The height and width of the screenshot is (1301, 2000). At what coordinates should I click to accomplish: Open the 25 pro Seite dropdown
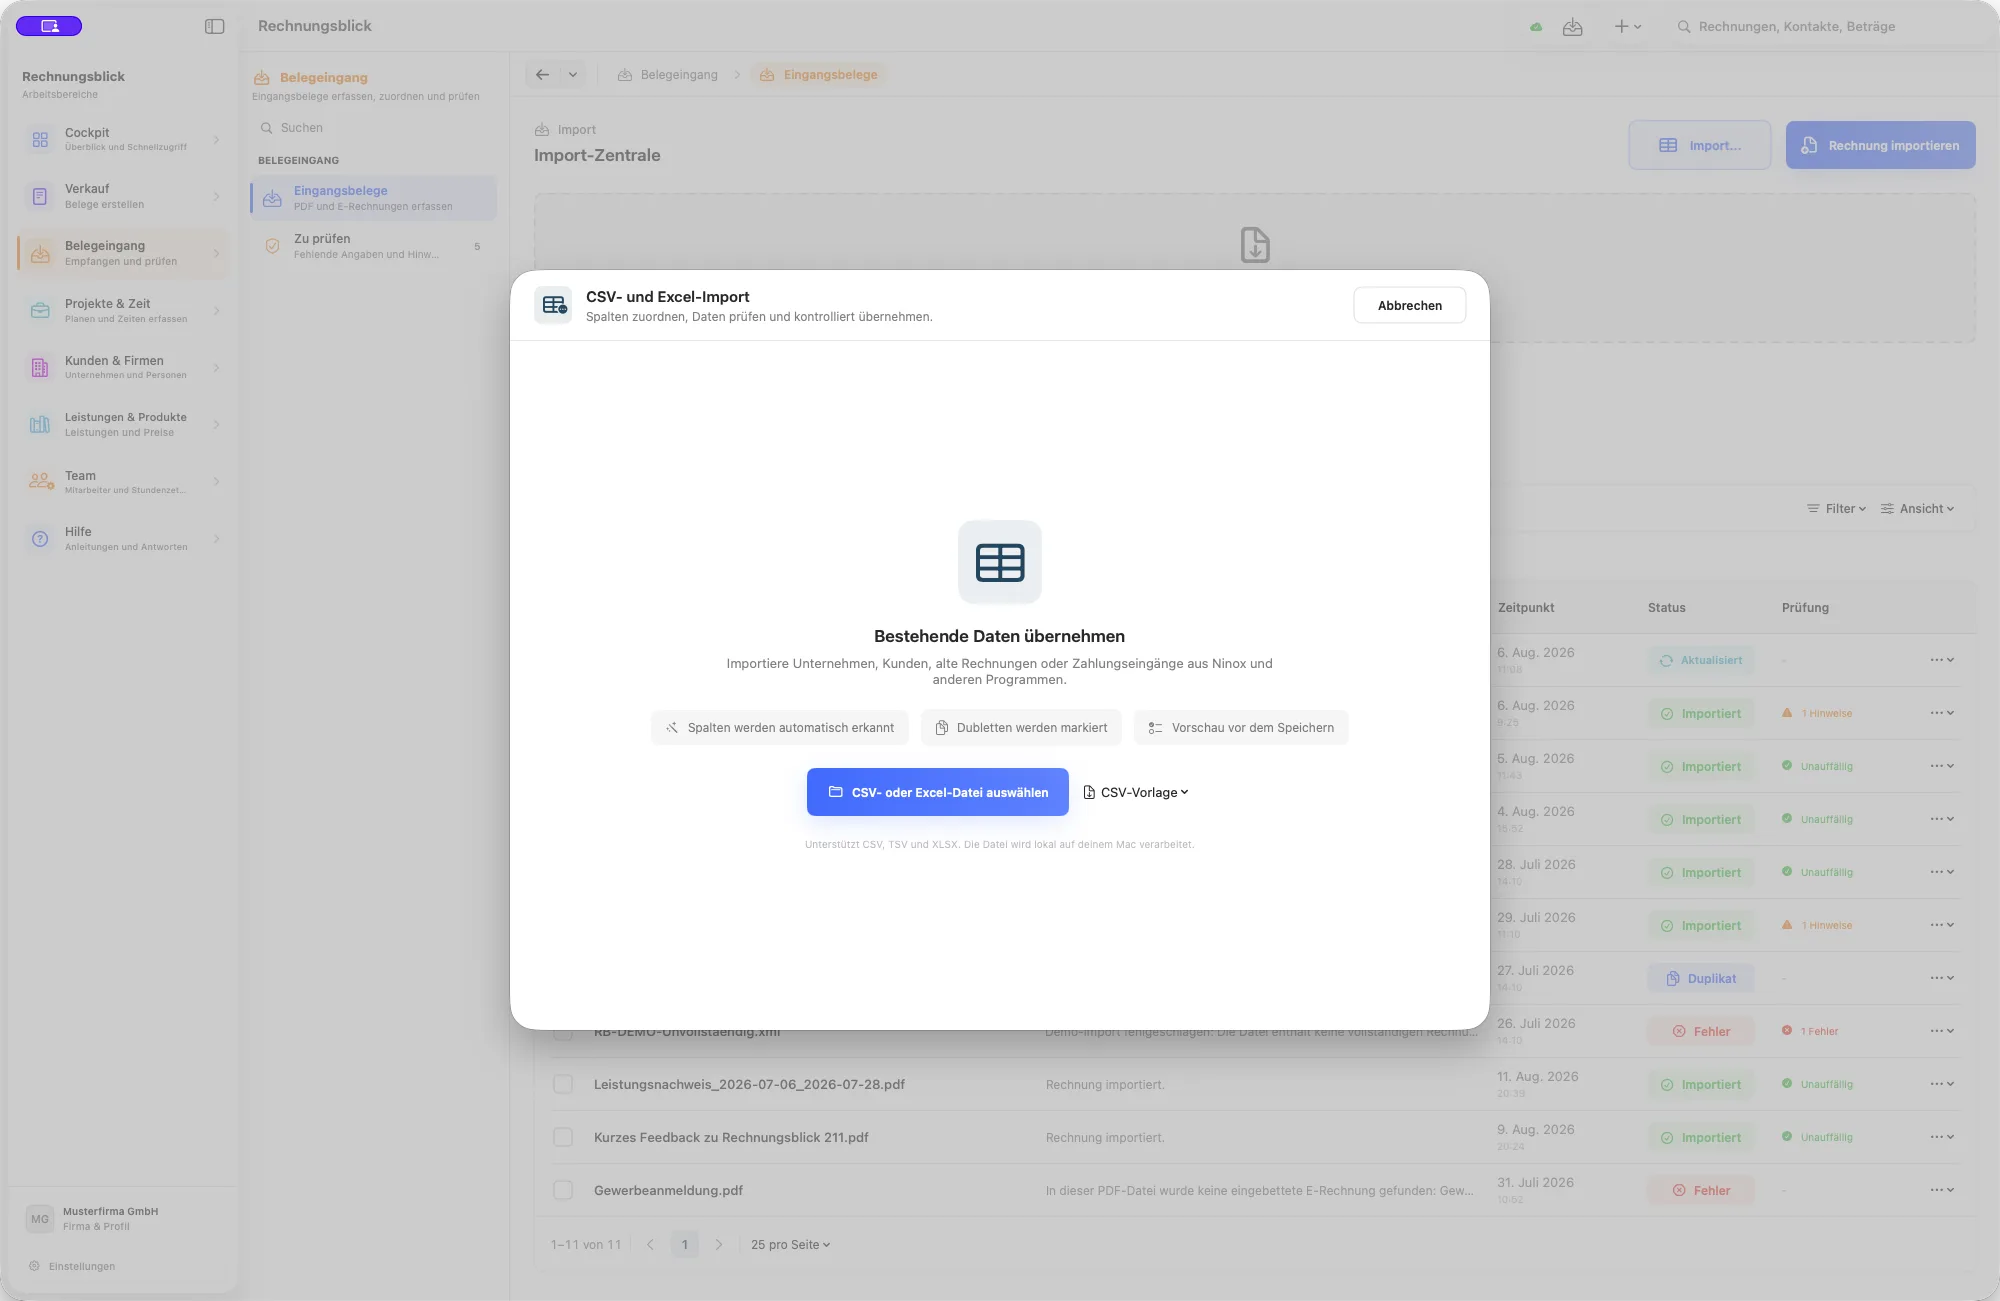click(790, 1245)
